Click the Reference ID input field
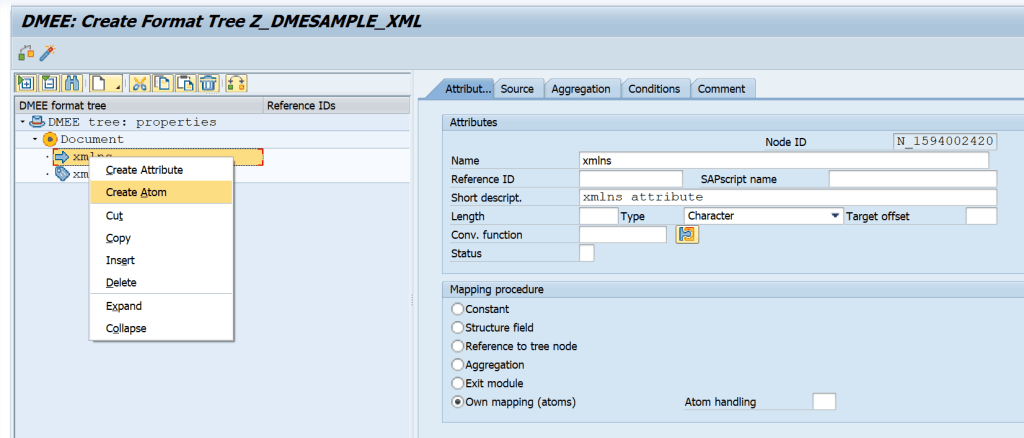1024x438 pixels. tap(630, 179)
